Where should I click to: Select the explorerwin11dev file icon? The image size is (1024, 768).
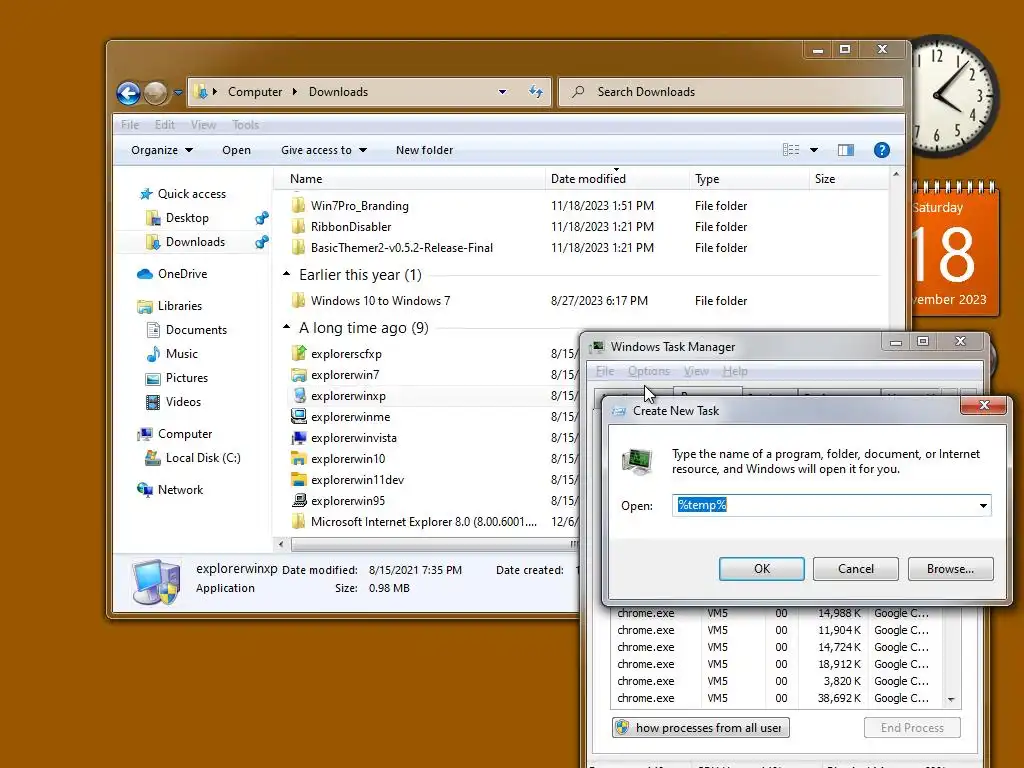(298, 479)
